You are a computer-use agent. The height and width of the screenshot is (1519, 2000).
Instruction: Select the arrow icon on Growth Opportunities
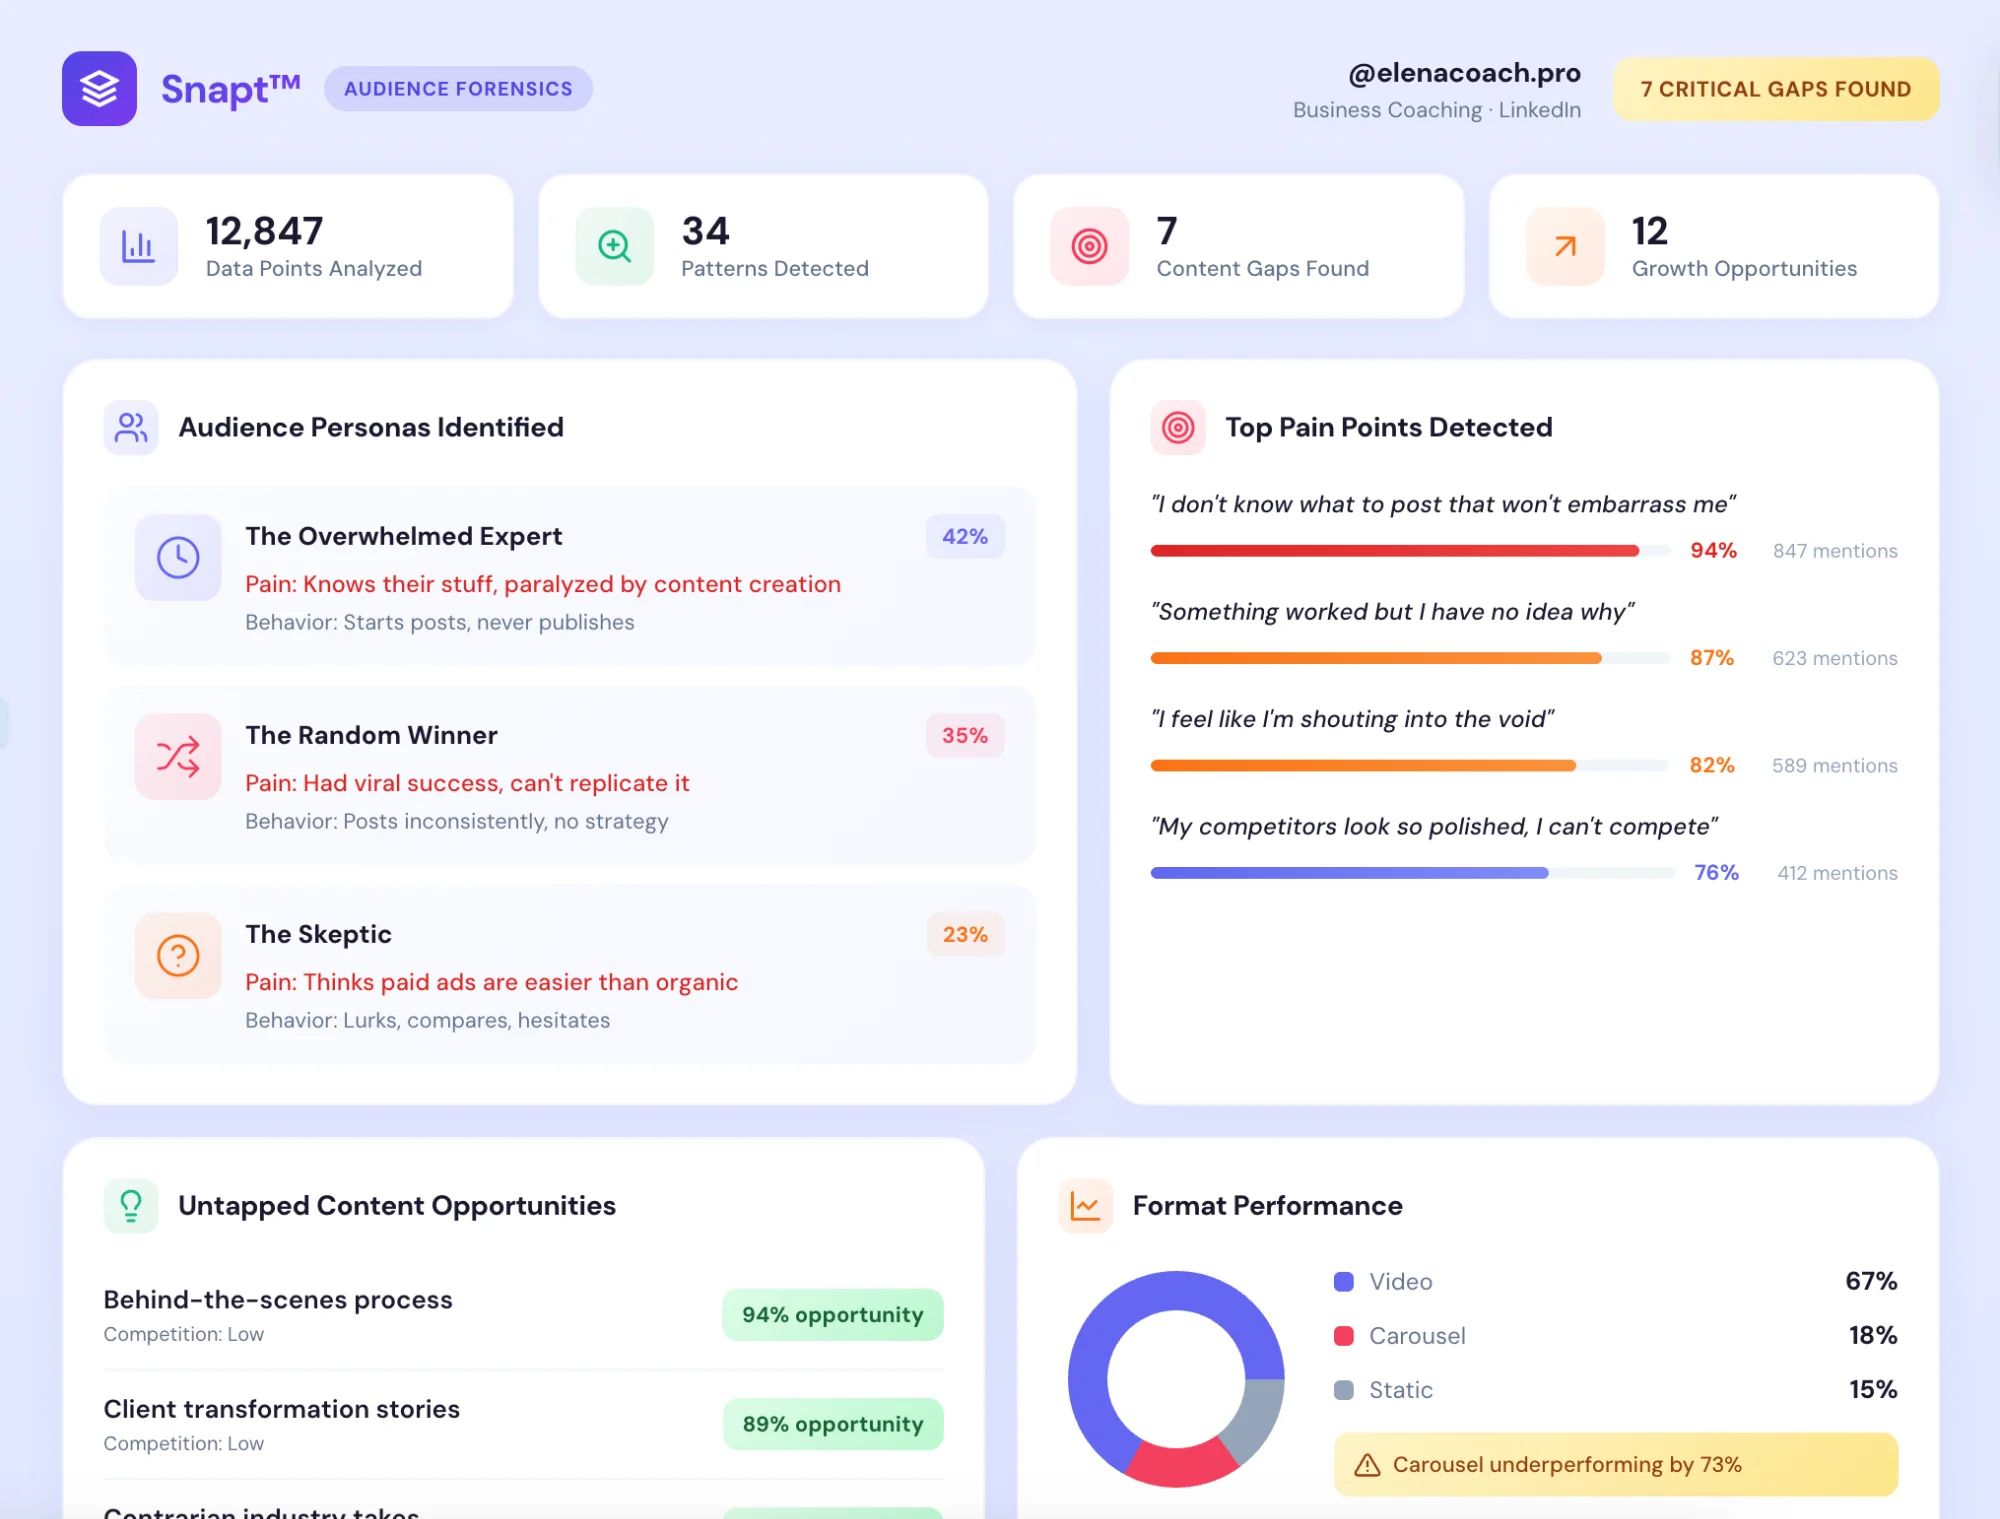[x=1563, y=245]
